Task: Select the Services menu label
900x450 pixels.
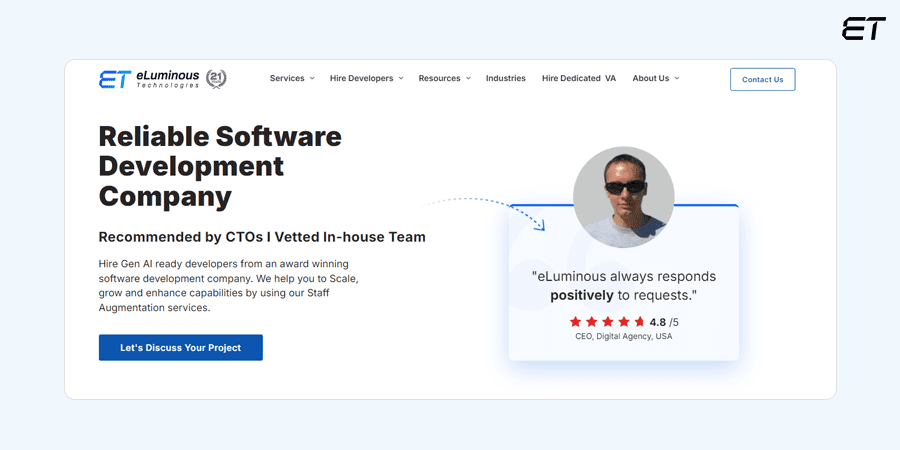Action: click(x=287, y=79)
